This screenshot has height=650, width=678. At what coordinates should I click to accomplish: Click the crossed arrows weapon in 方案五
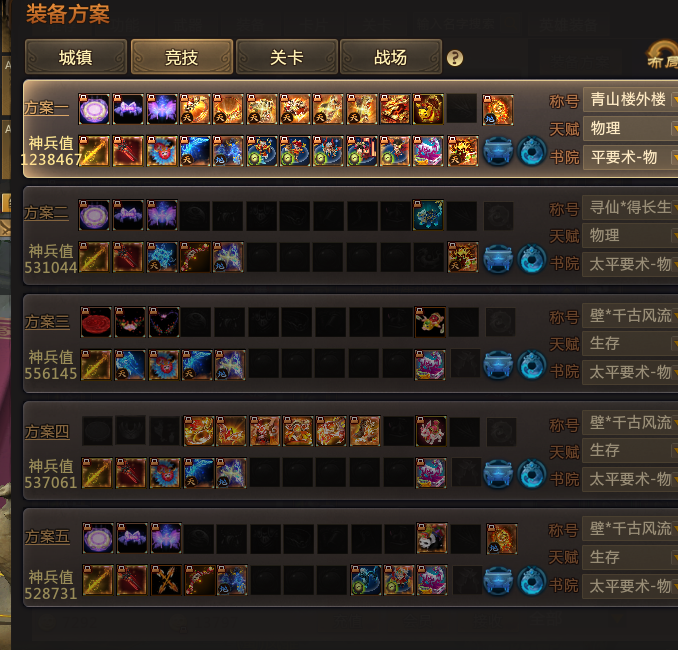pos(166,580)
